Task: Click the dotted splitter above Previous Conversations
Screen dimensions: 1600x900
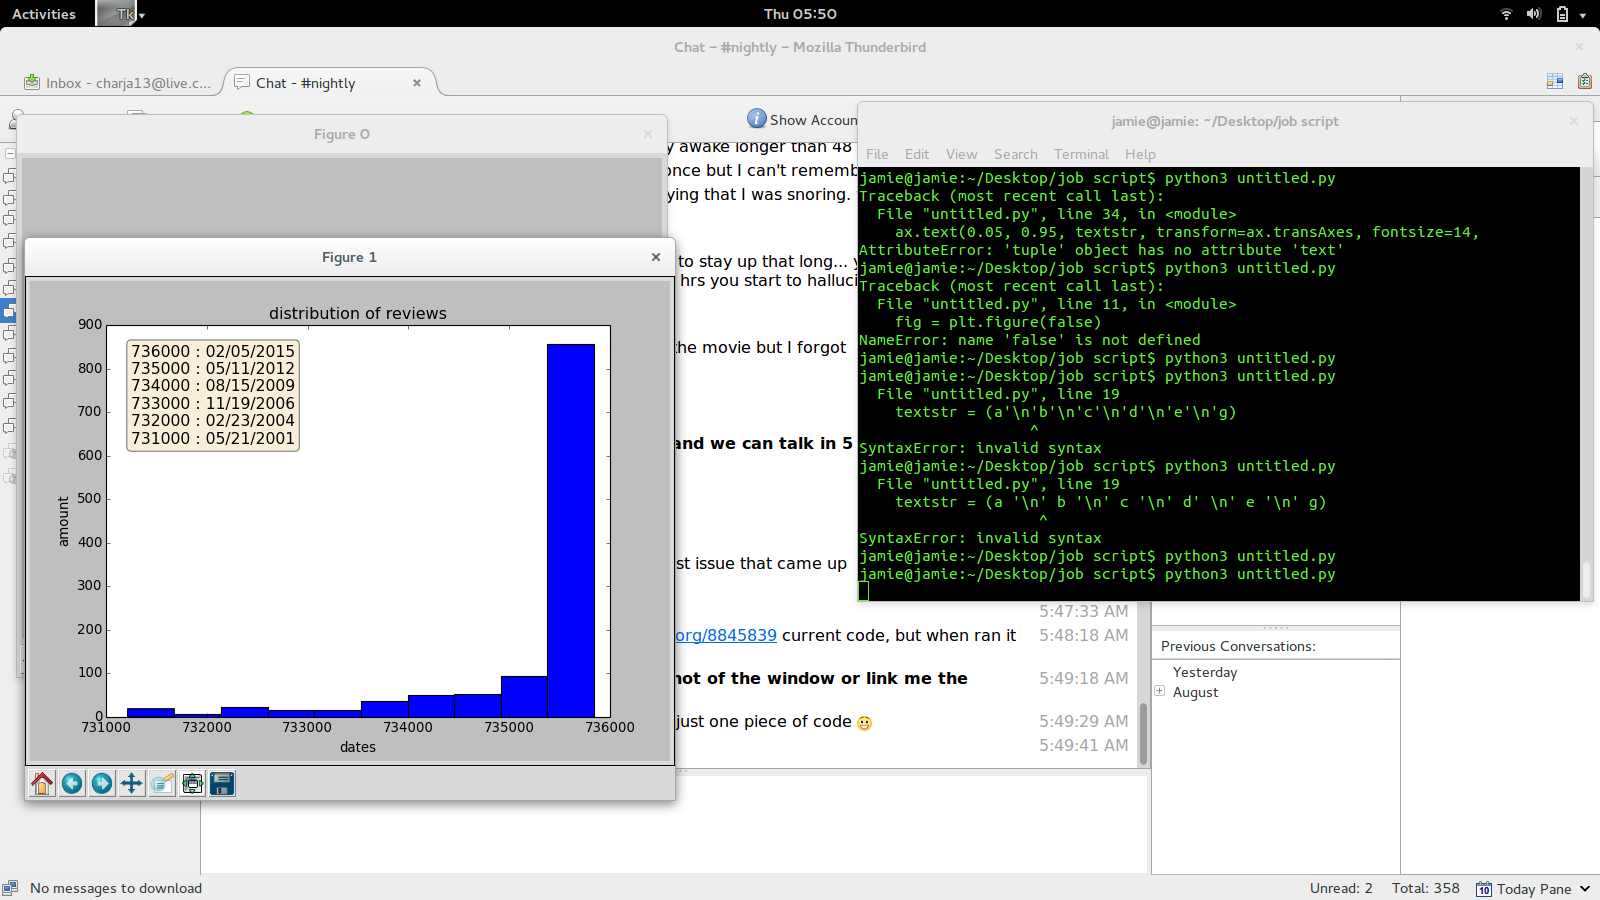Action: (x=1276, y=627)
